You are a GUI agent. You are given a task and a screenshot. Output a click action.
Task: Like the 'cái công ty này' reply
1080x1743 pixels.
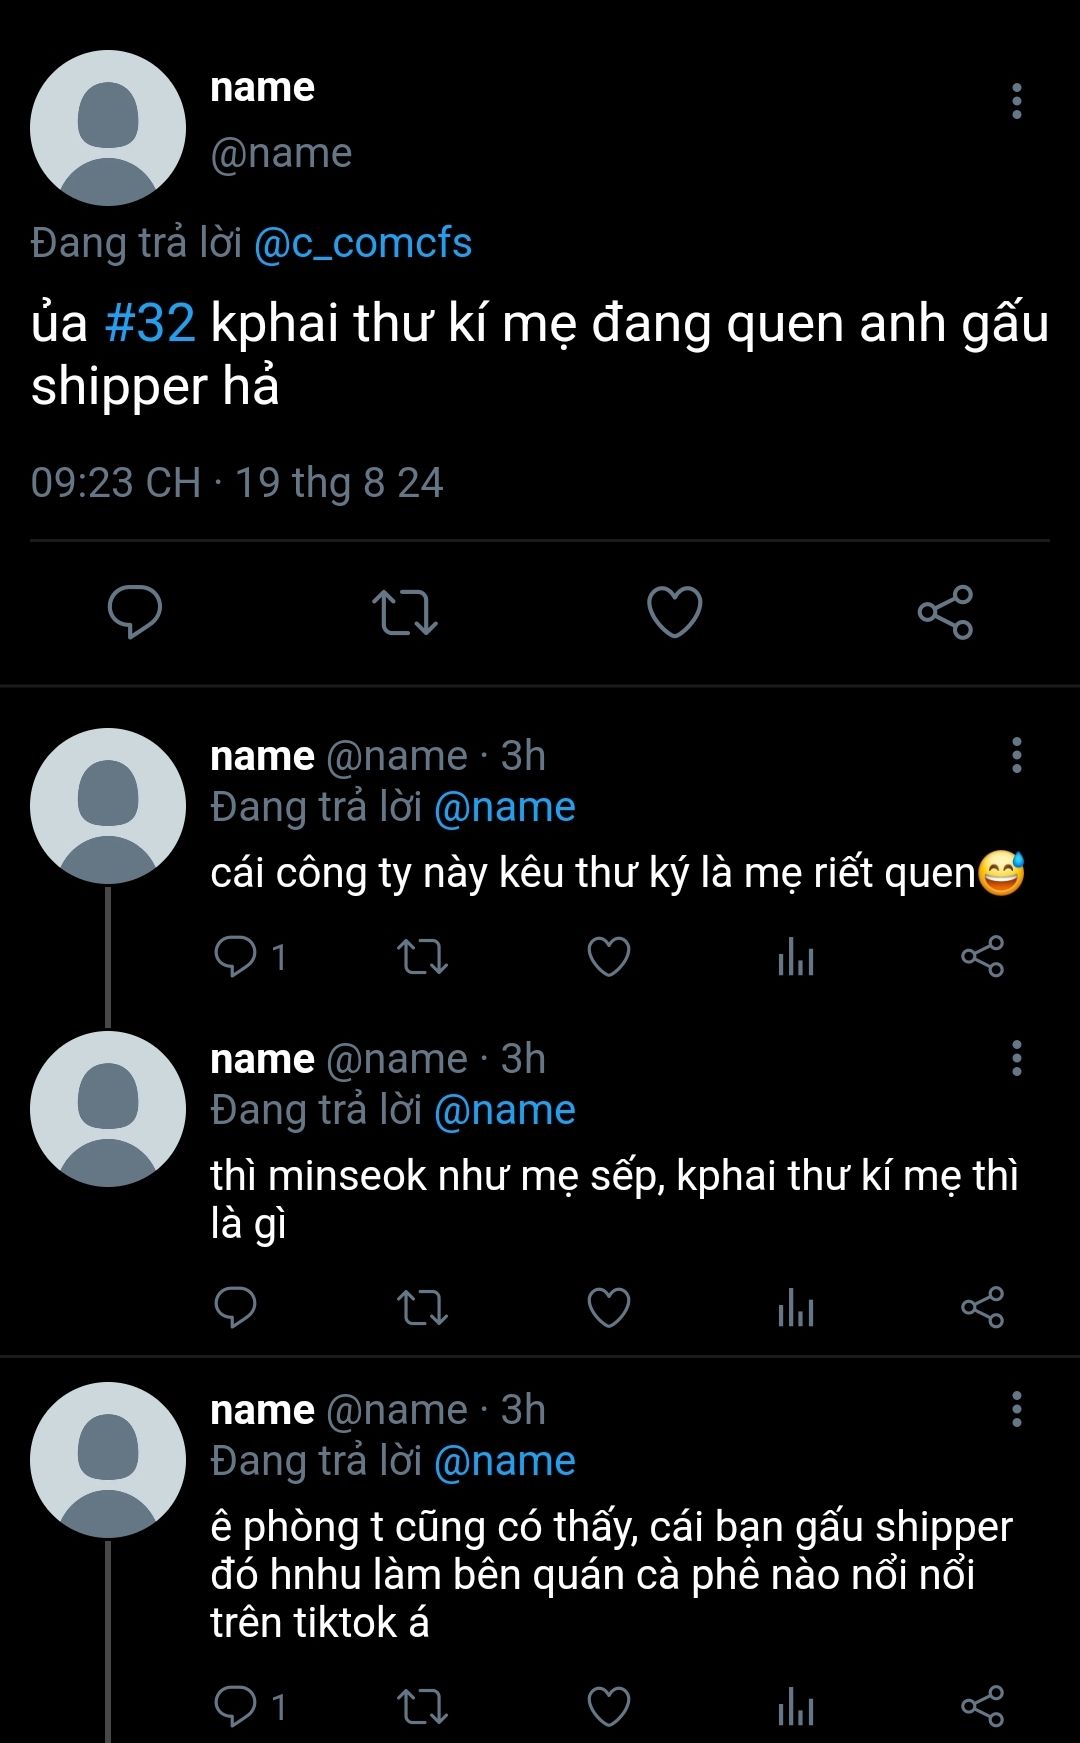(x=608, y=957)
